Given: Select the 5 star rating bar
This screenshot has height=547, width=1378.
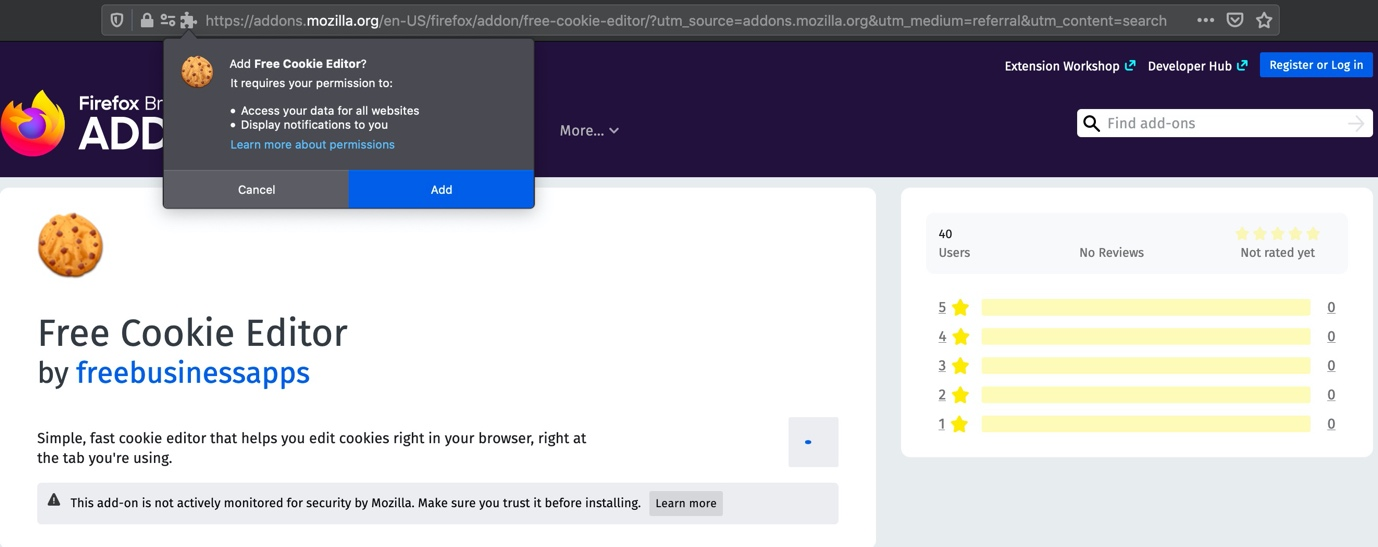Looking at the screenshot, I should click(1145, 307).
